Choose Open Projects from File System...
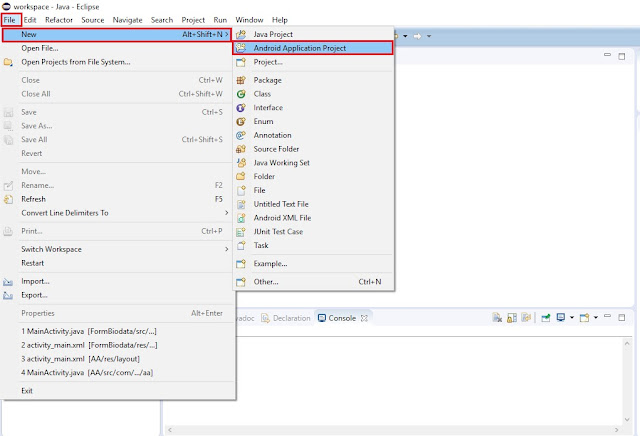This screenshot has height=436, width=640. [x=117, y=62]
